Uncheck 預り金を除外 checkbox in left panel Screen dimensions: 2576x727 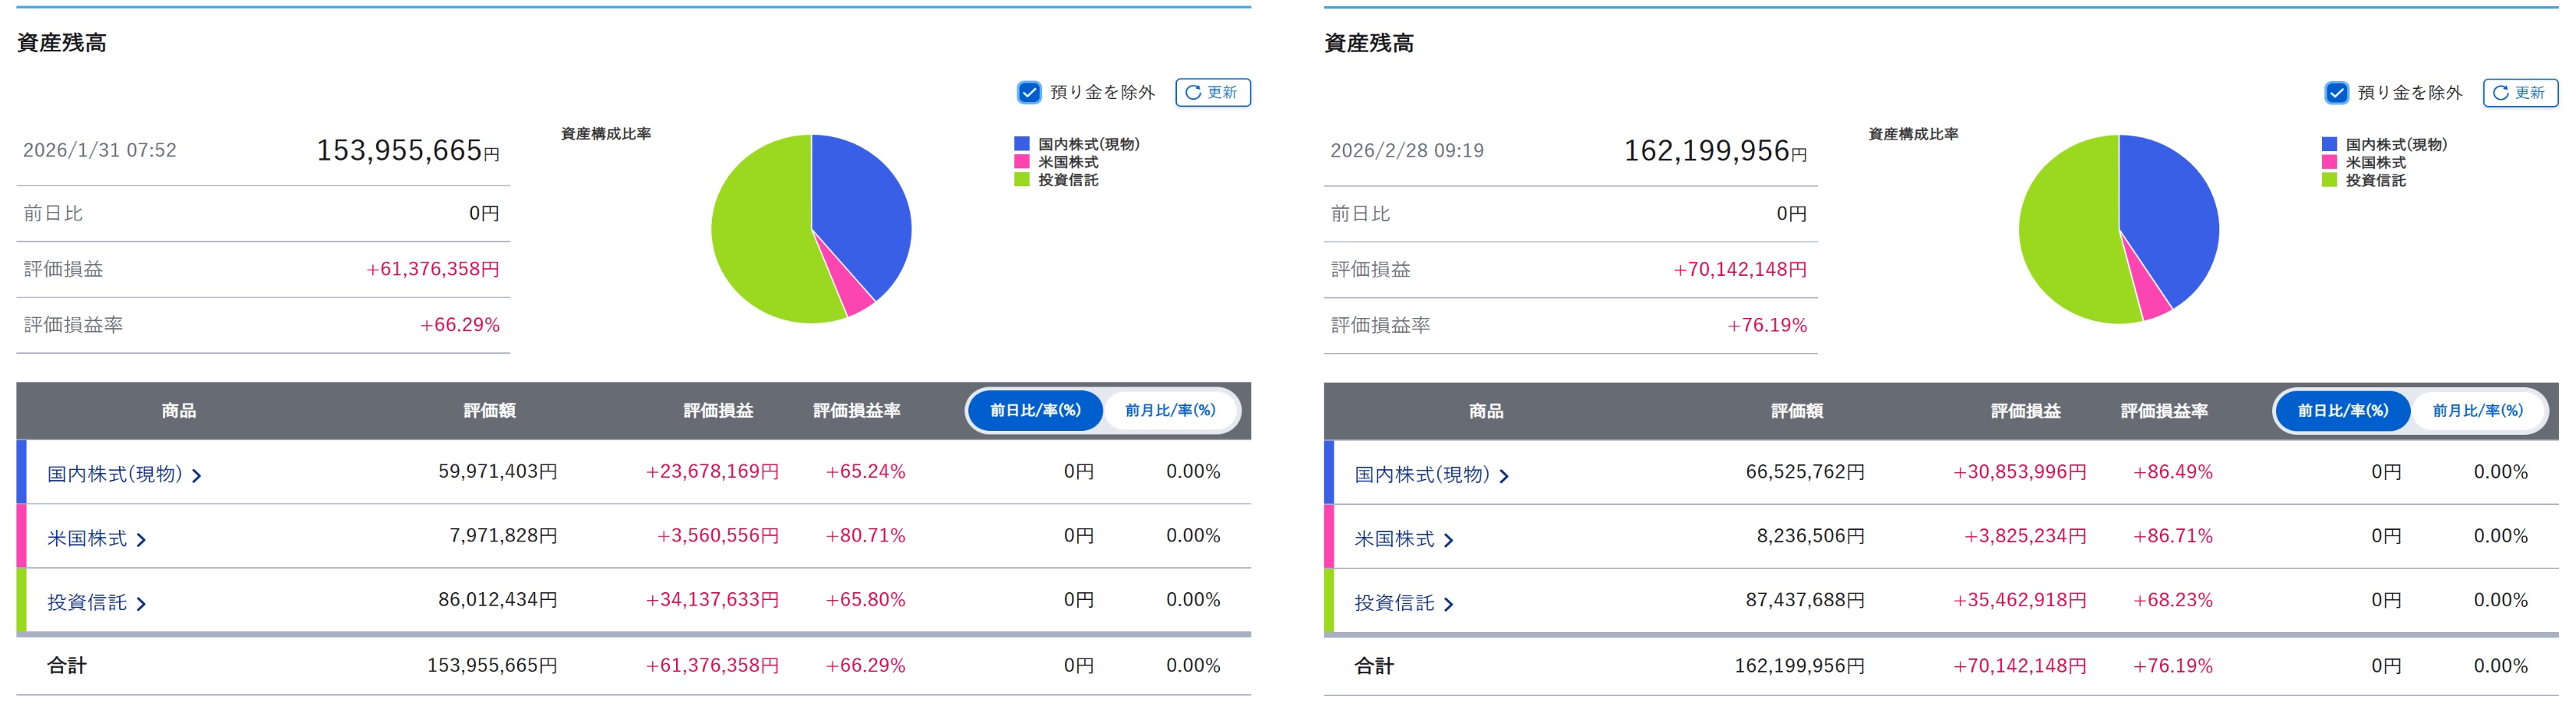point(1028,93)
